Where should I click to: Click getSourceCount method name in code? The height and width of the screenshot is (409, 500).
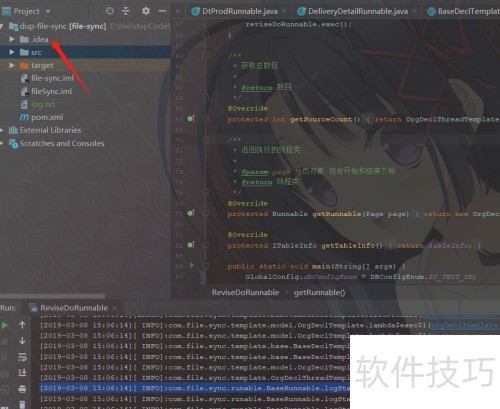[321, 119]
